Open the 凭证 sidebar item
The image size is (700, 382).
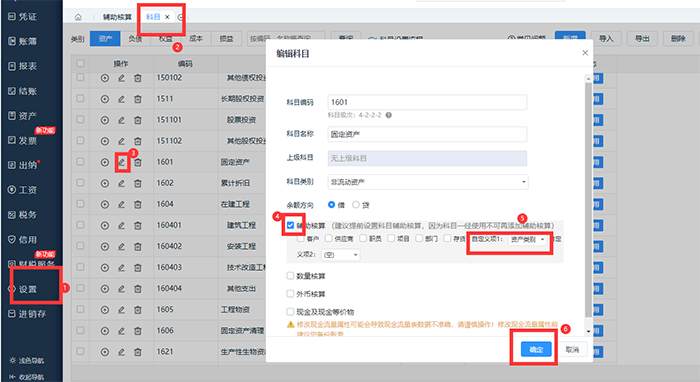coord(22,17)
